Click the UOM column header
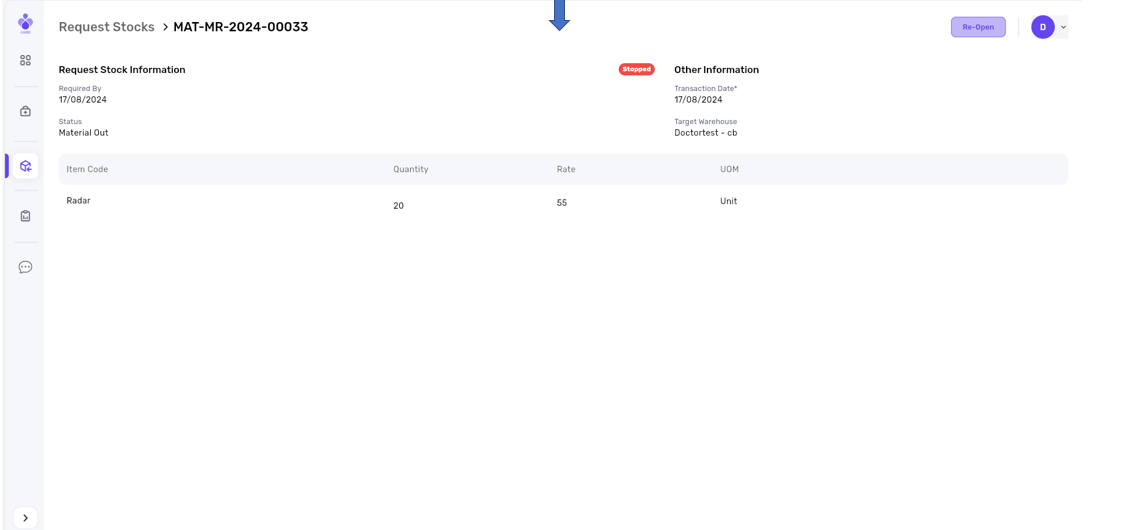 (729, 169)
